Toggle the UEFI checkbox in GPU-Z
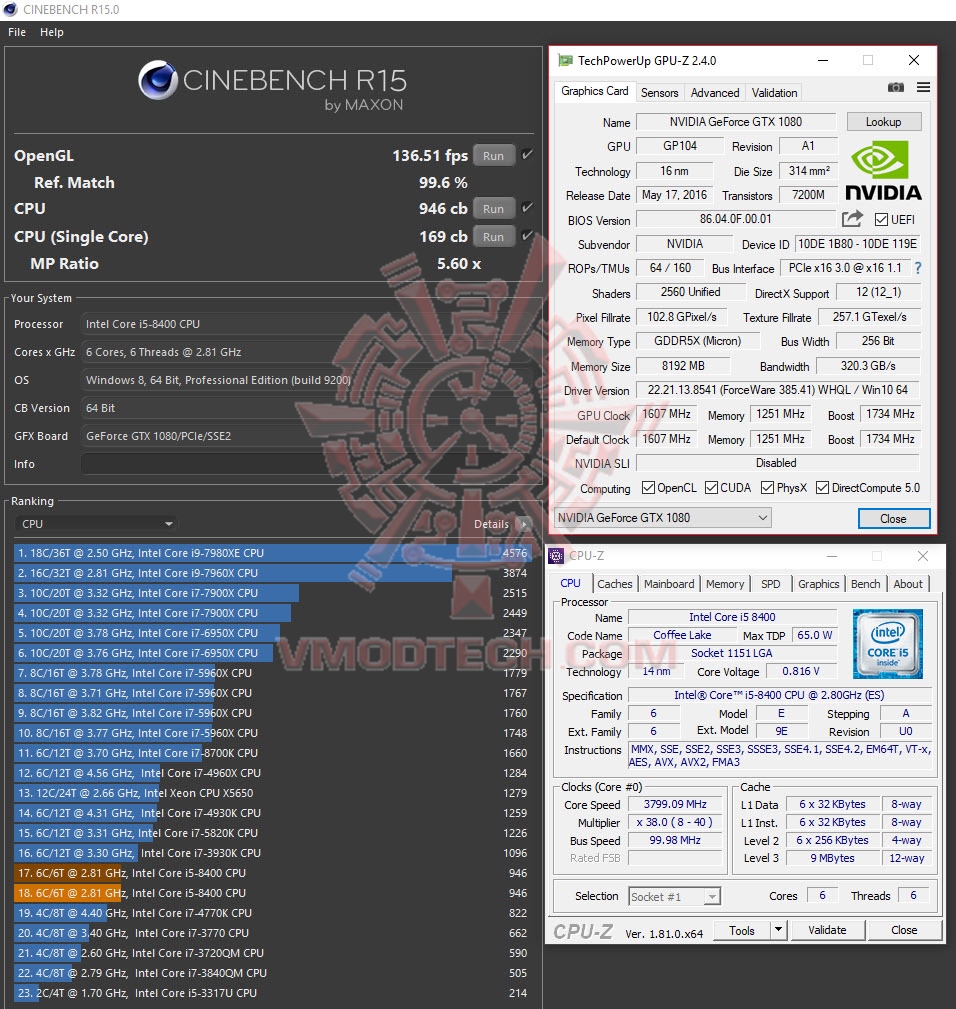Image resolution: width=956 pixels, height=1009 pixels. pos(881,219)
